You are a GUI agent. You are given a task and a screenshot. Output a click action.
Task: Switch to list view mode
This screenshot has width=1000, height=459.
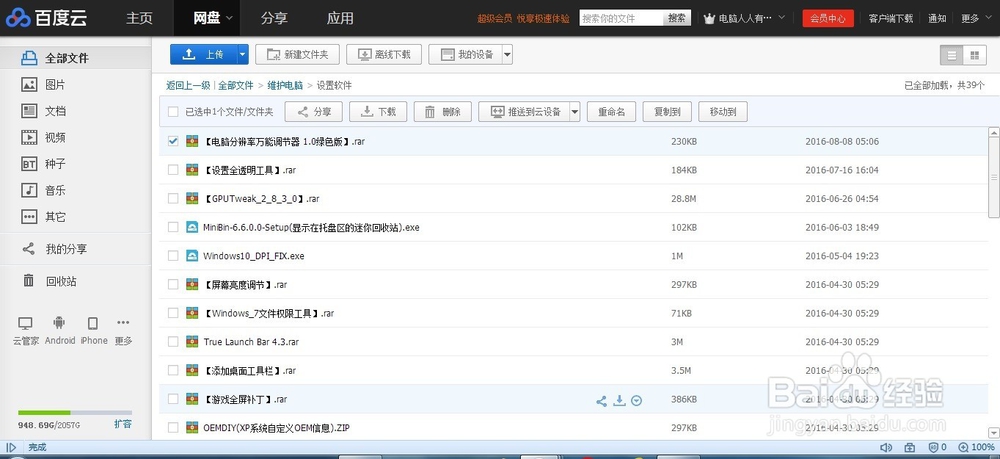(952, 55)
